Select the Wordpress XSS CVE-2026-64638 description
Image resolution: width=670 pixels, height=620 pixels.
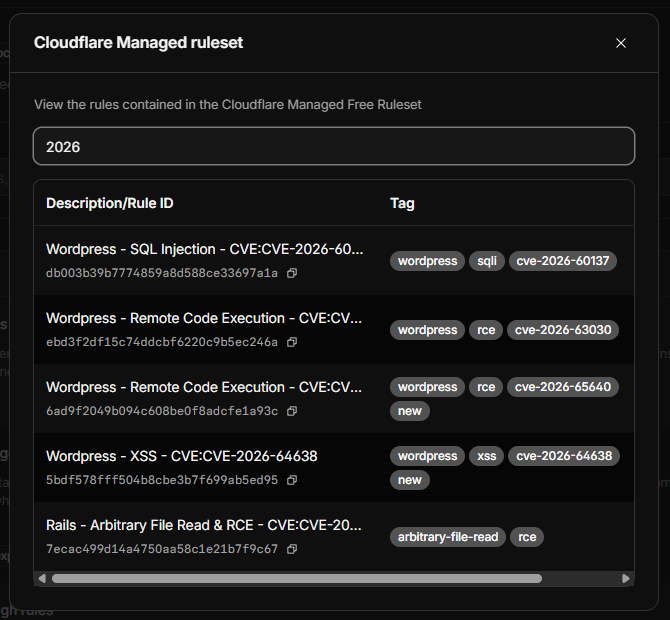pyautogui.click(x=182, y=456)
